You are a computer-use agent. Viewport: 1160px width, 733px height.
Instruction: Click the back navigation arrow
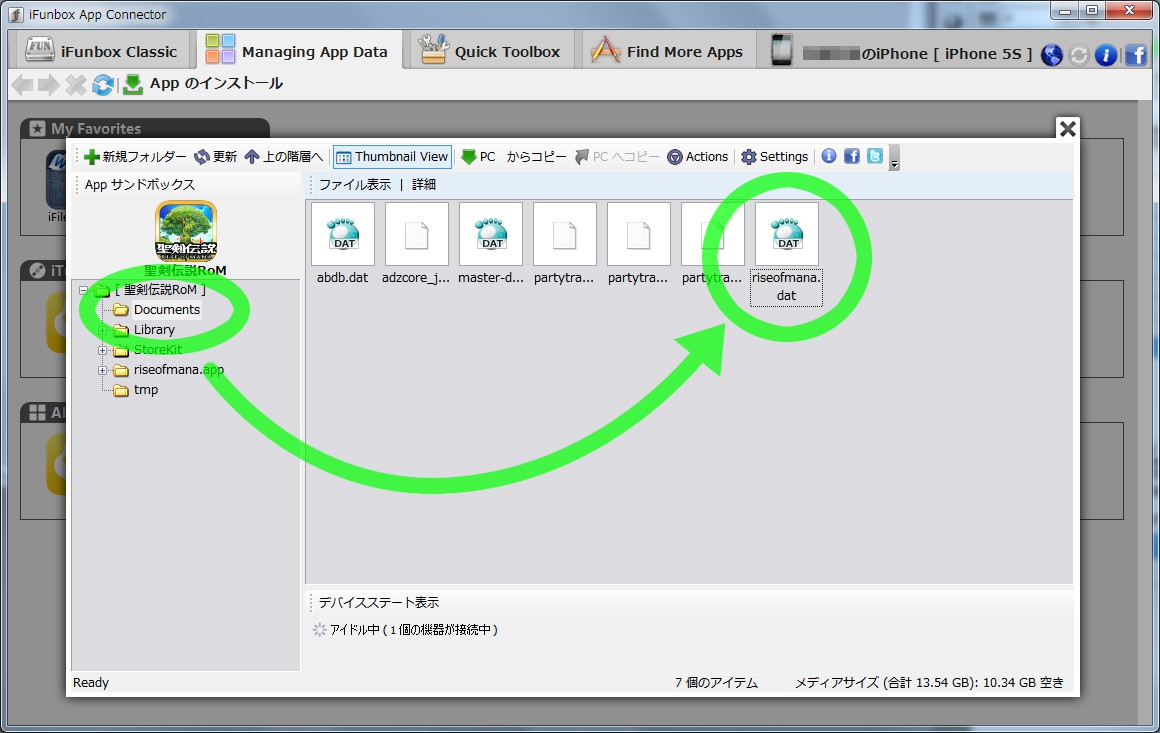click(x=22, y=85)
